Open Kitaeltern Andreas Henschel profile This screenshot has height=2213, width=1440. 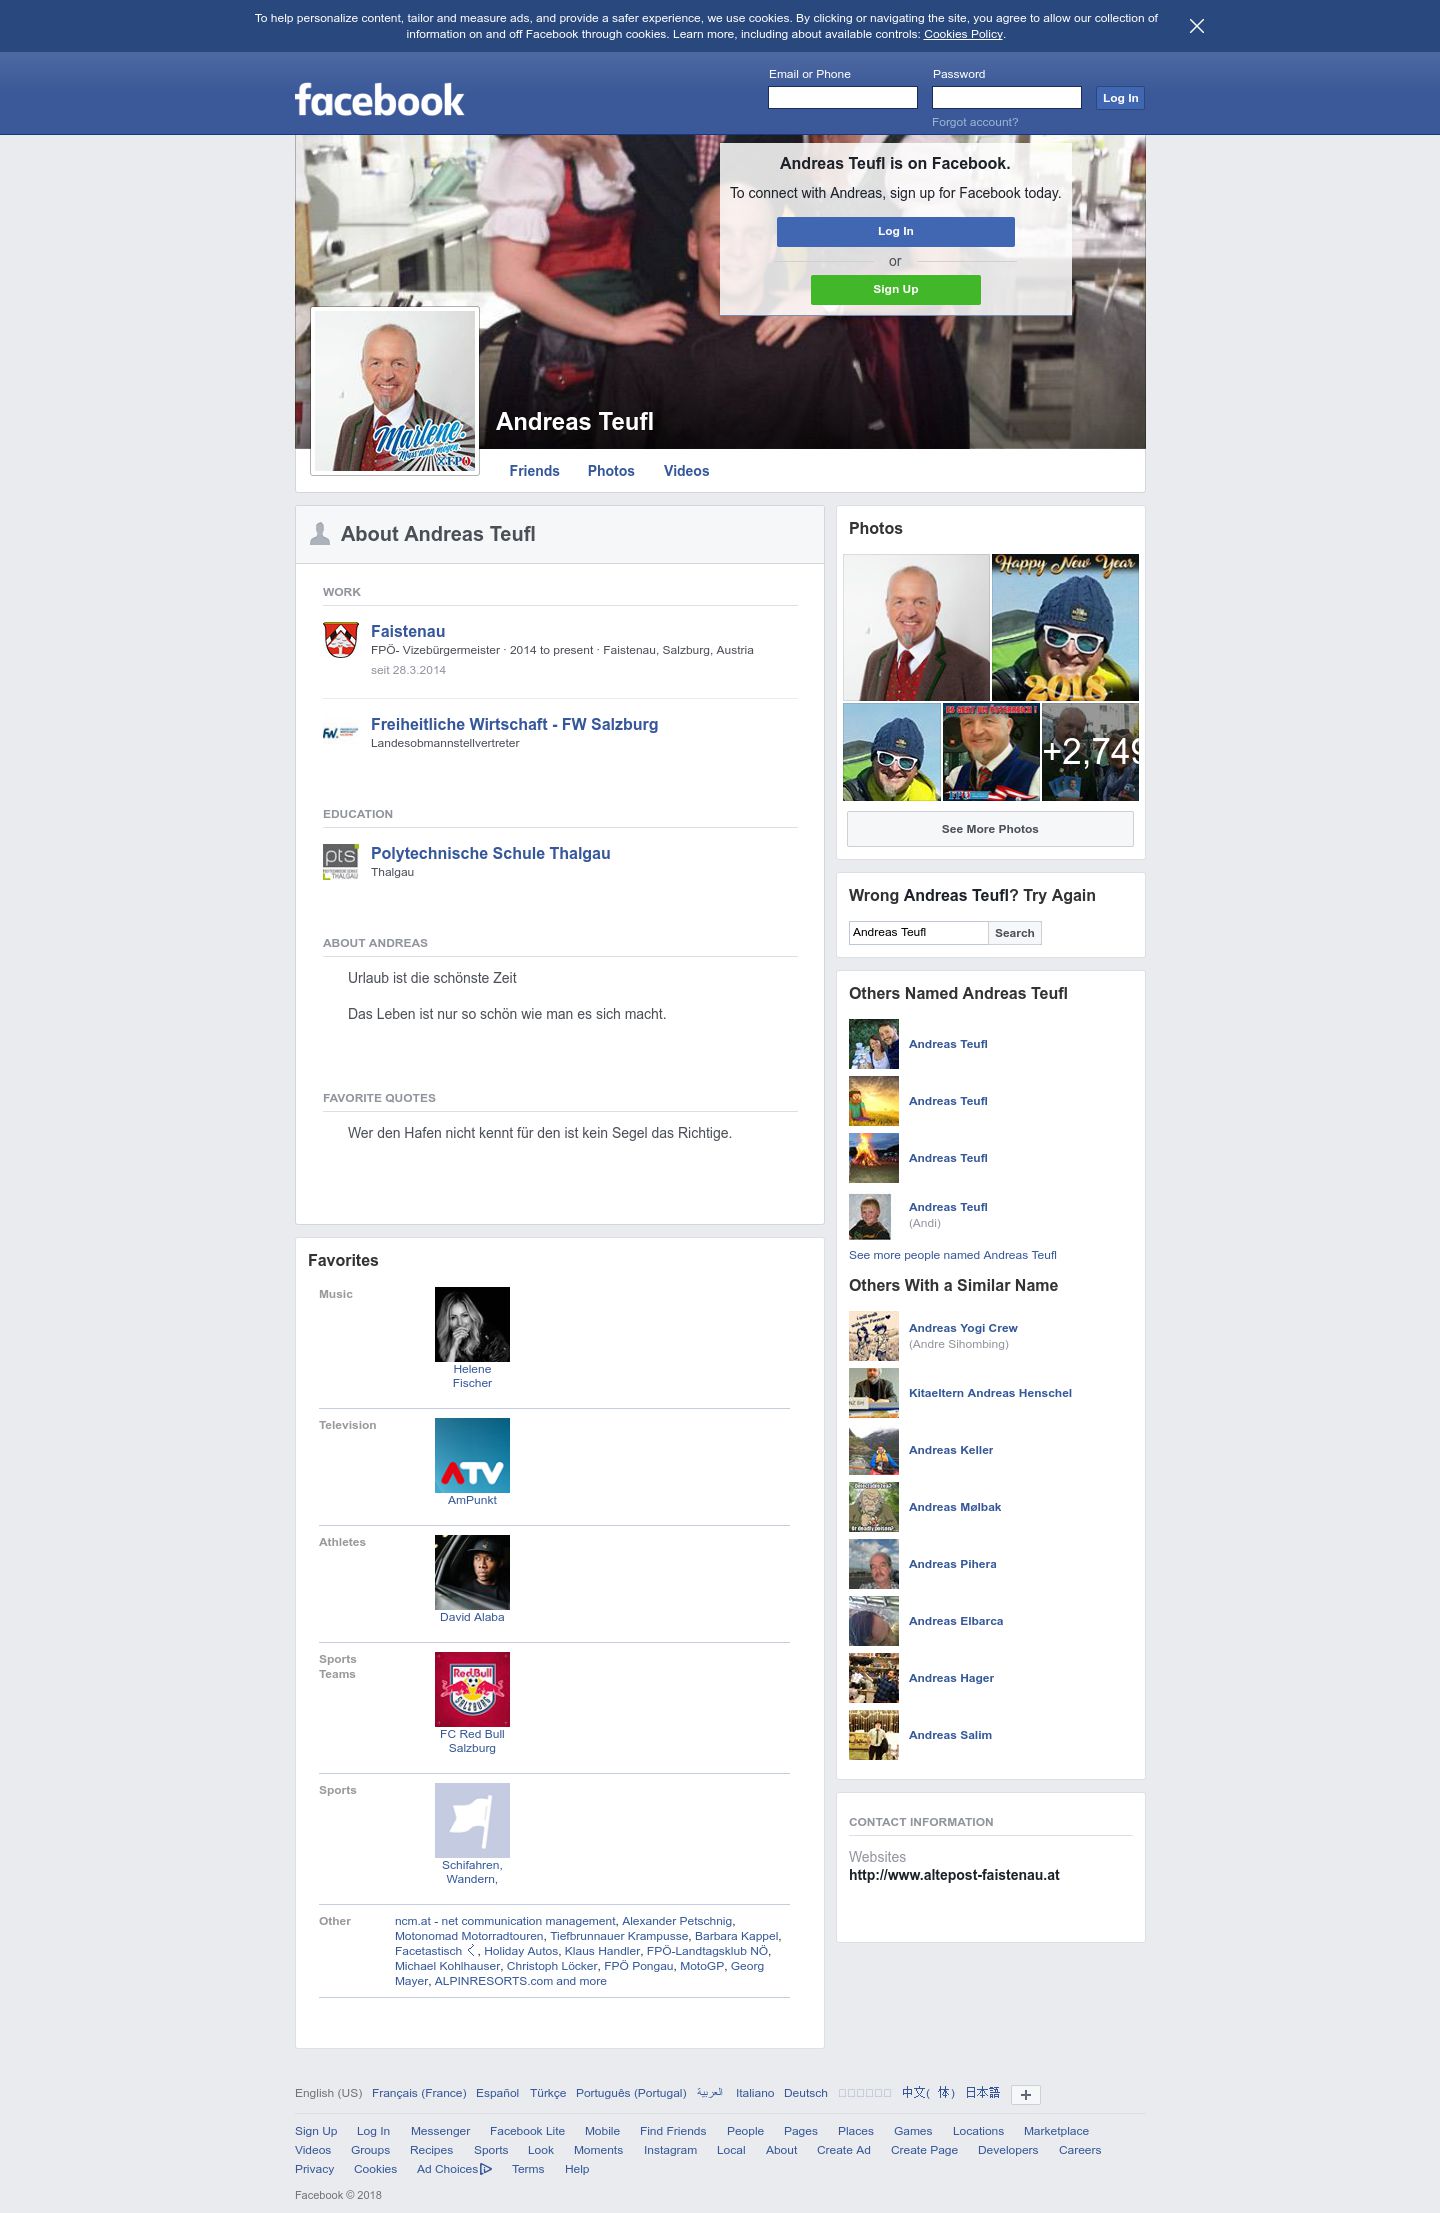coord(990,1393)
